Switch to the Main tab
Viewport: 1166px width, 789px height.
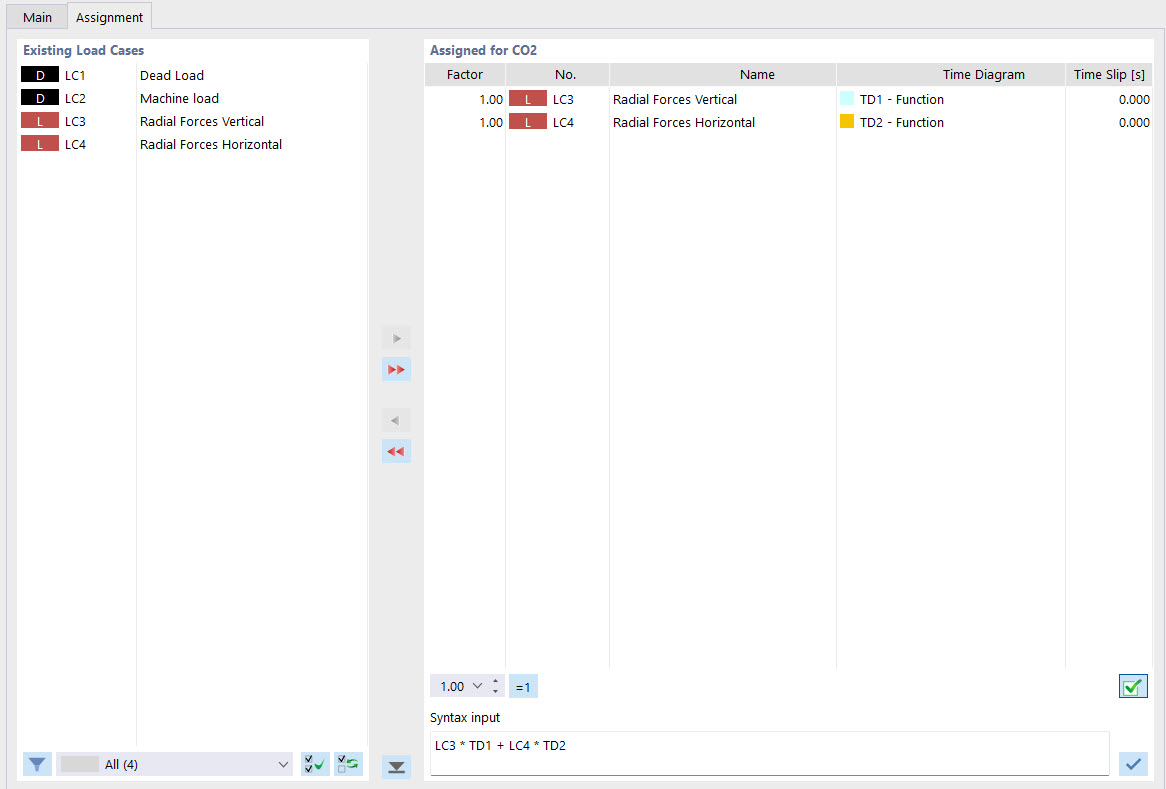click(36, 17)
